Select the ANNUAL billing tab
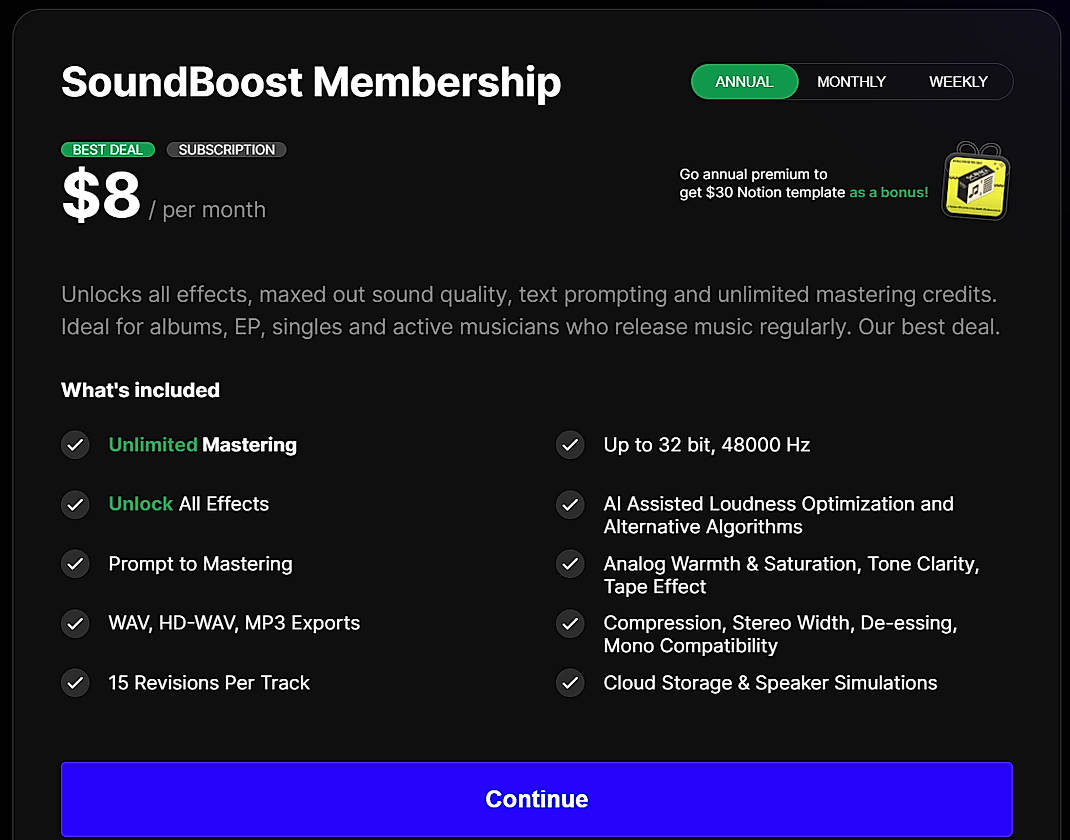The image size is (1070, 840). [744, 82]
